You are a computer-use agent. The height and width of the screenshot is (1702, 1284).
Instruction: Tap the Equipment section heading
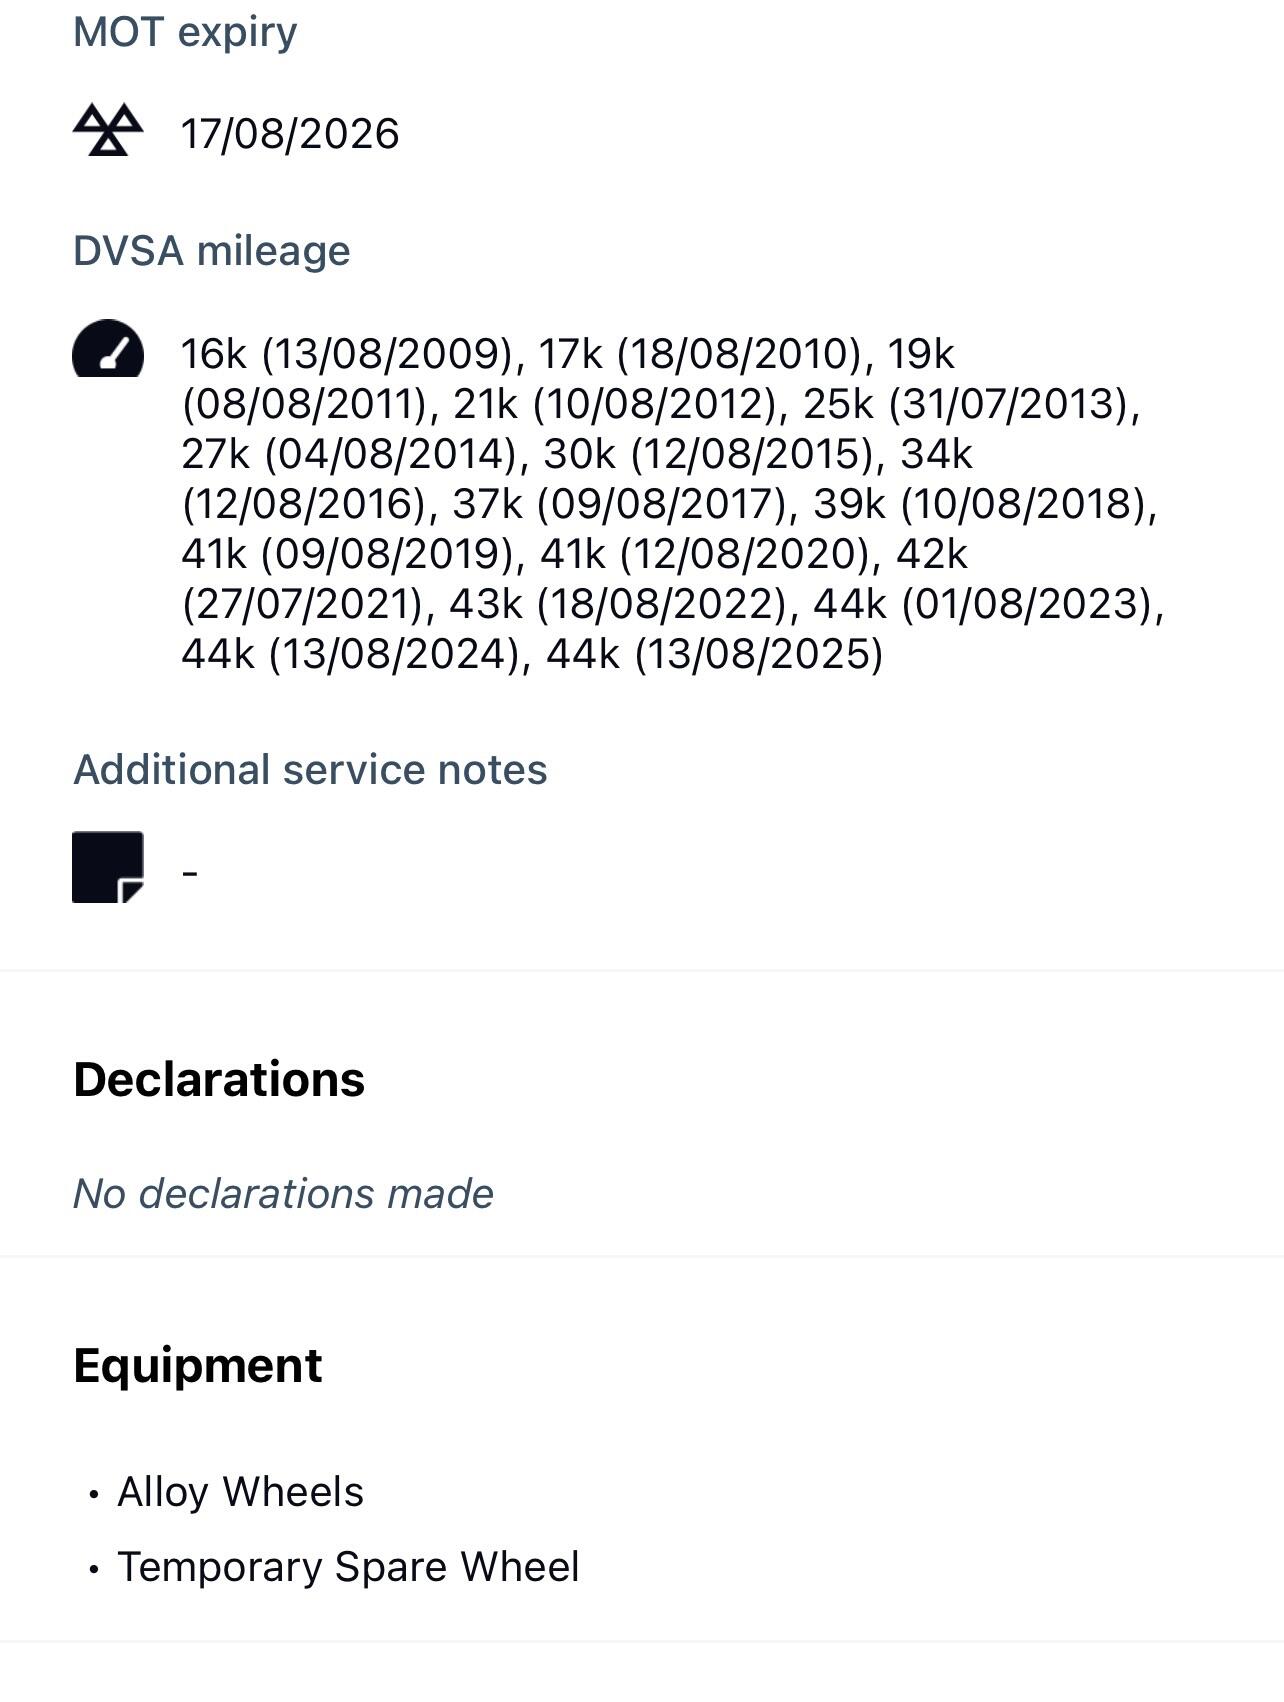coord(198,1366)
